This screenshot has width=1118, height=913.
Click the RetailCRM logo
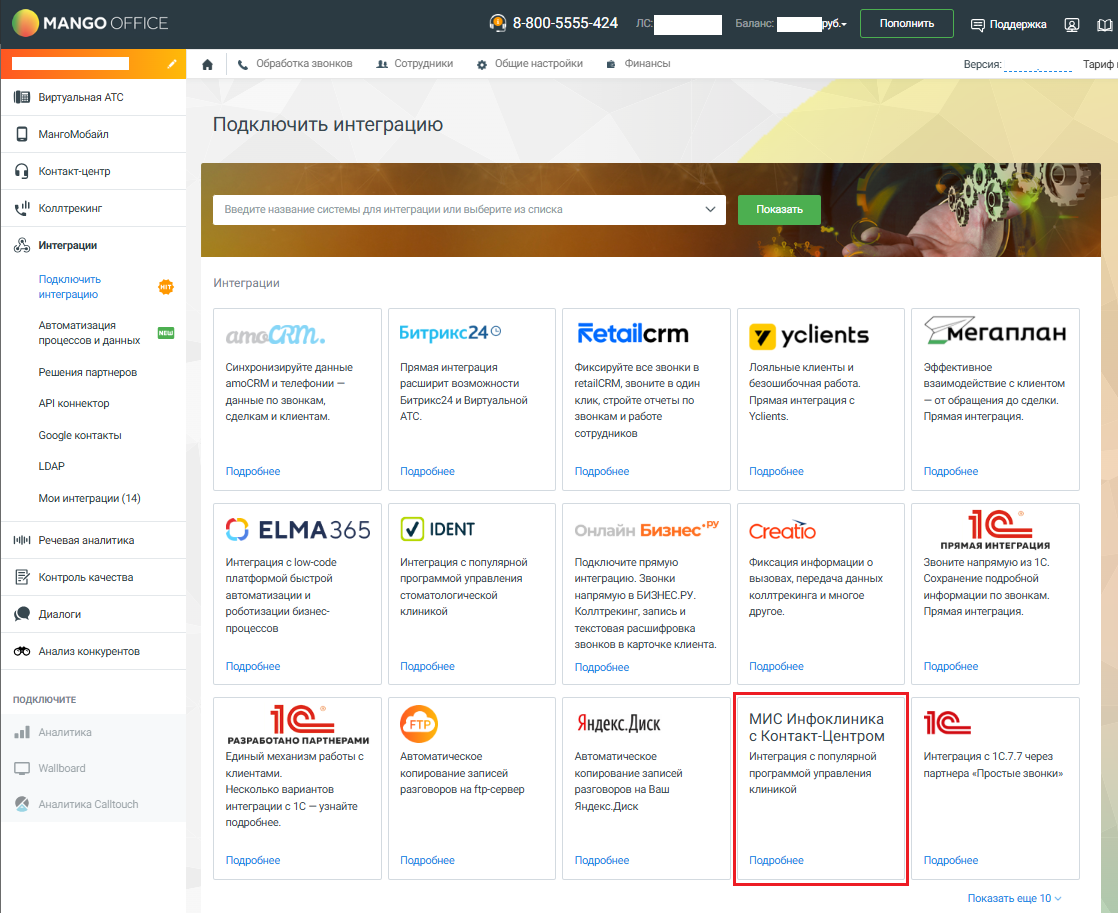[x=632, y=333]
